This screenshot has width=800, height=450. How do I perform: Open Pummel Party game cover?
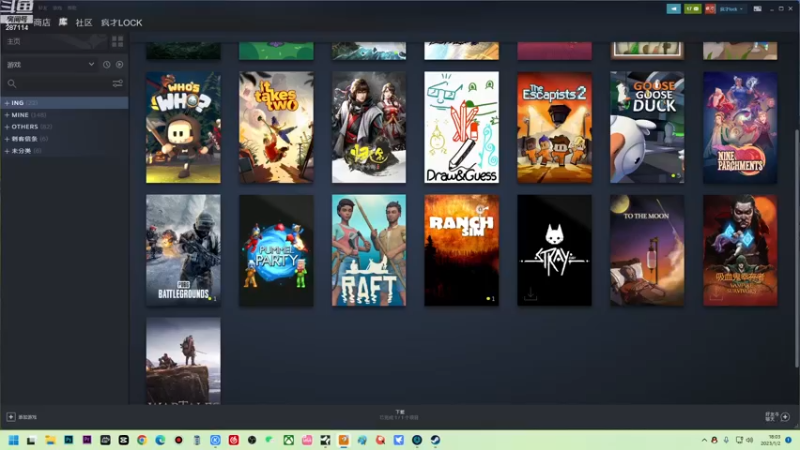point(276,250)
